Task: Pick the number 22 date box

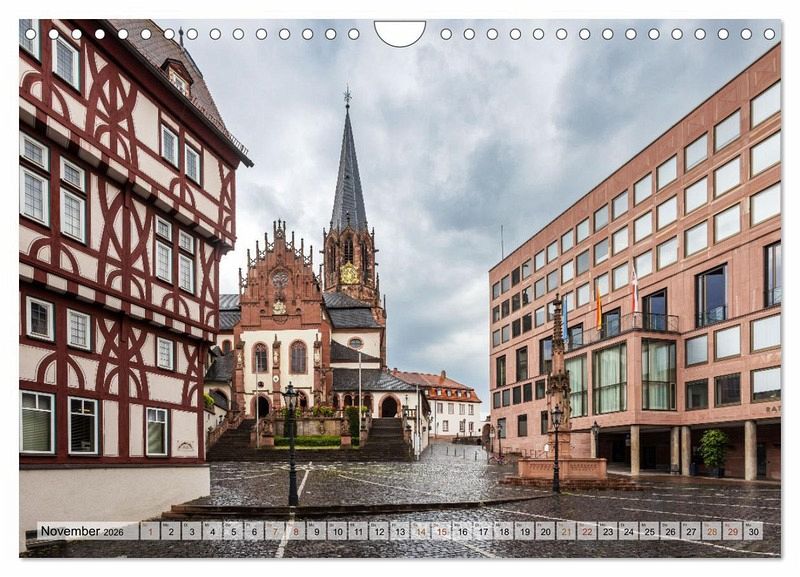Action: 587,531
